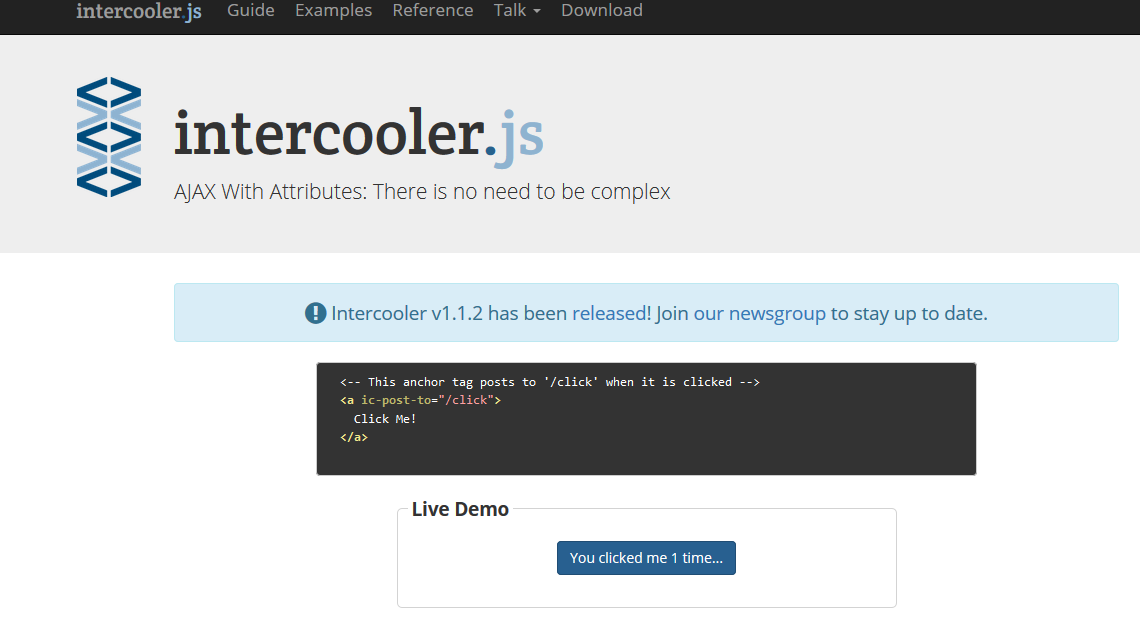Follow the 'released' link in announcement
1140x629 pixels.
[x=611, y=313]
